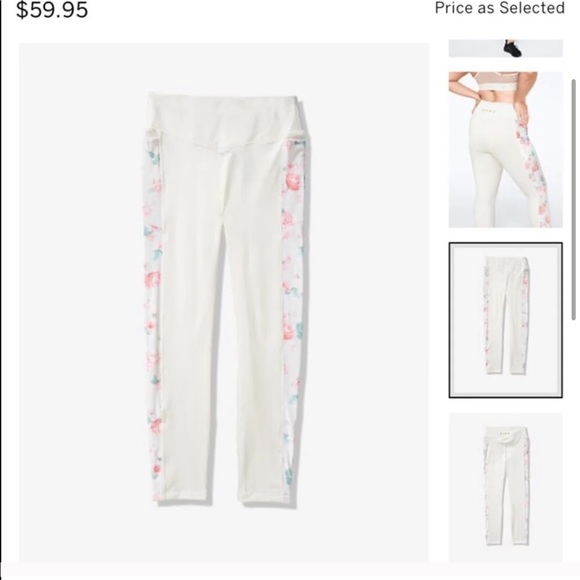Image resolution: width=580 pixels, height=580 pixels.
Task: Click the large main leggings product image
Action: (x=224, y=303)
